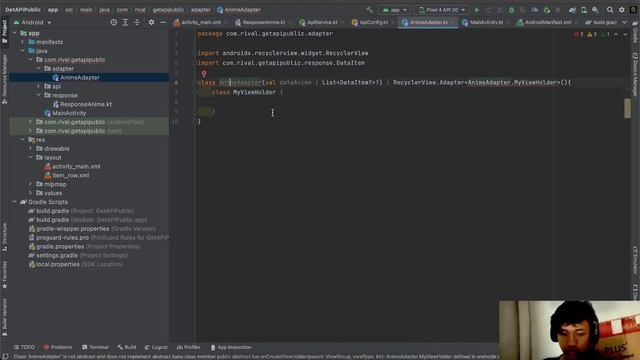Expand the api package
The image size is (640, 360).
(x=39, y=87)
